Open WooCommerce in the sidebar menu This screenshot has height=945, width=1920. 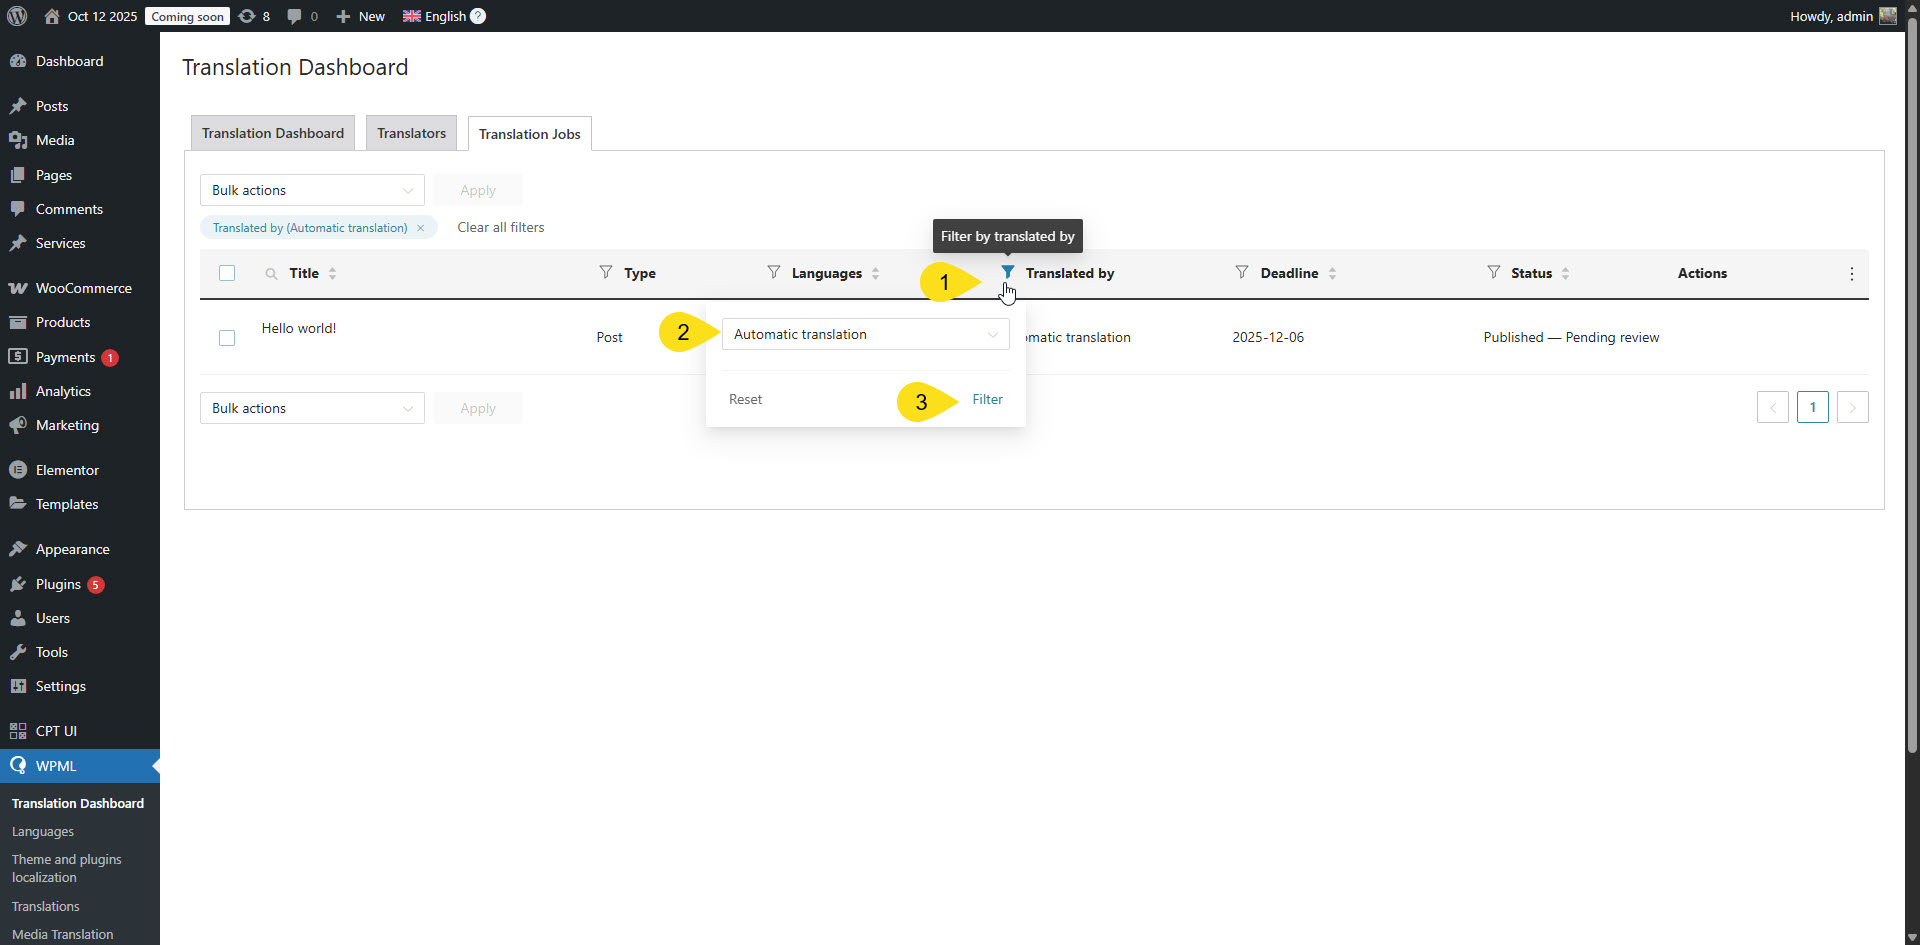point(83,288)
